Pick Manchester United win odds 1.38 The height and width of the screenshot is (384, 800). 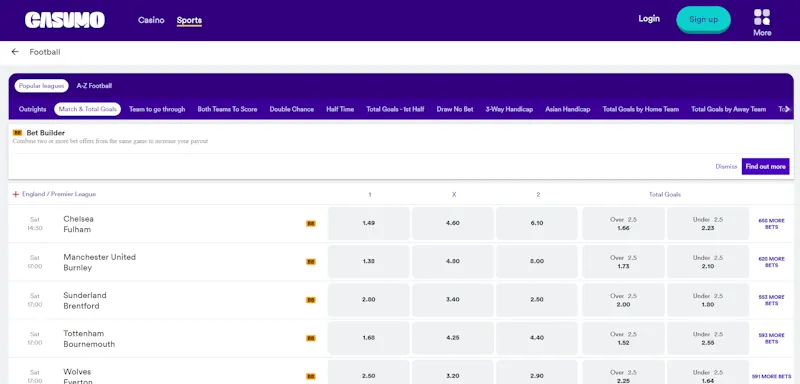[x=368, y=262]
